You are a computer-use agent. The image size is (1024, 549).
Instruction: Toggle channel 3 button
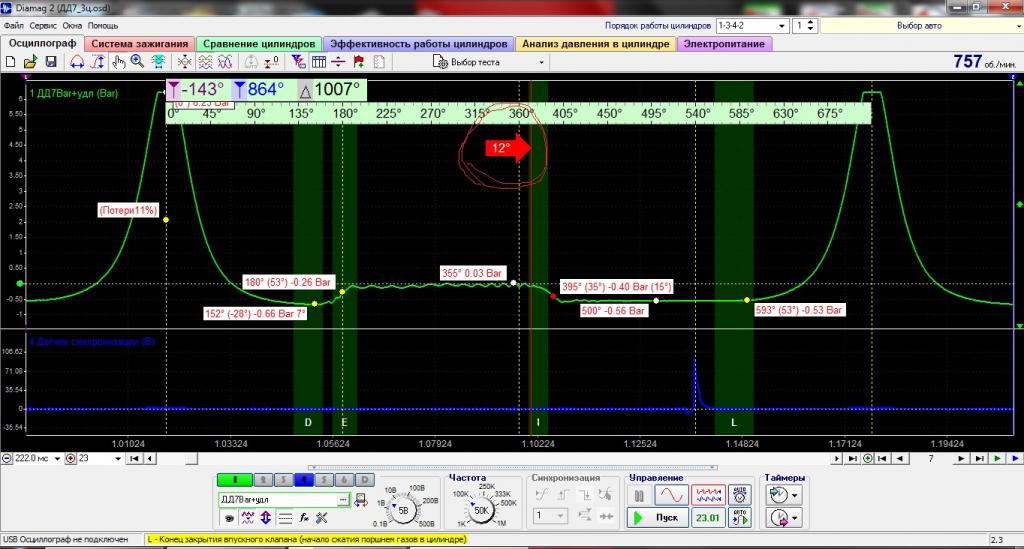click(x=283, y=480)
